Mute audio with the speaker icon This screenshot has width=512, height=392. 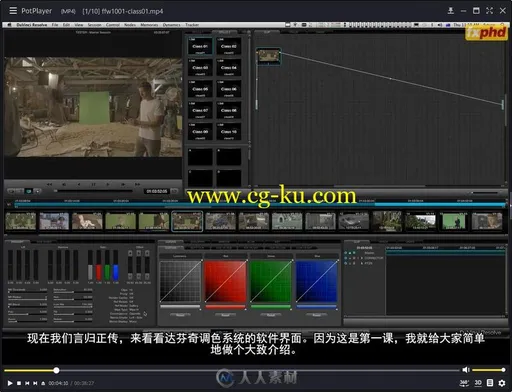coord(466,369)
